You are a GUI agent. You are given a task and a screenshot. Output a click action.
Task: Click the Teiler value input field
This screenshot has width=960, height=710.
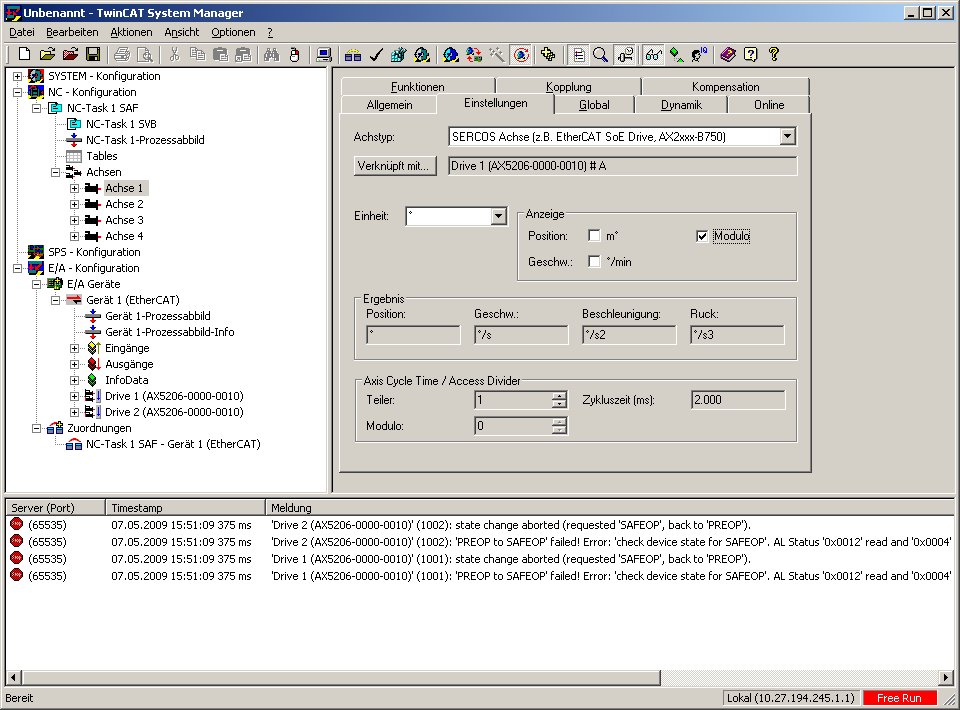click(x=513, y=400)
